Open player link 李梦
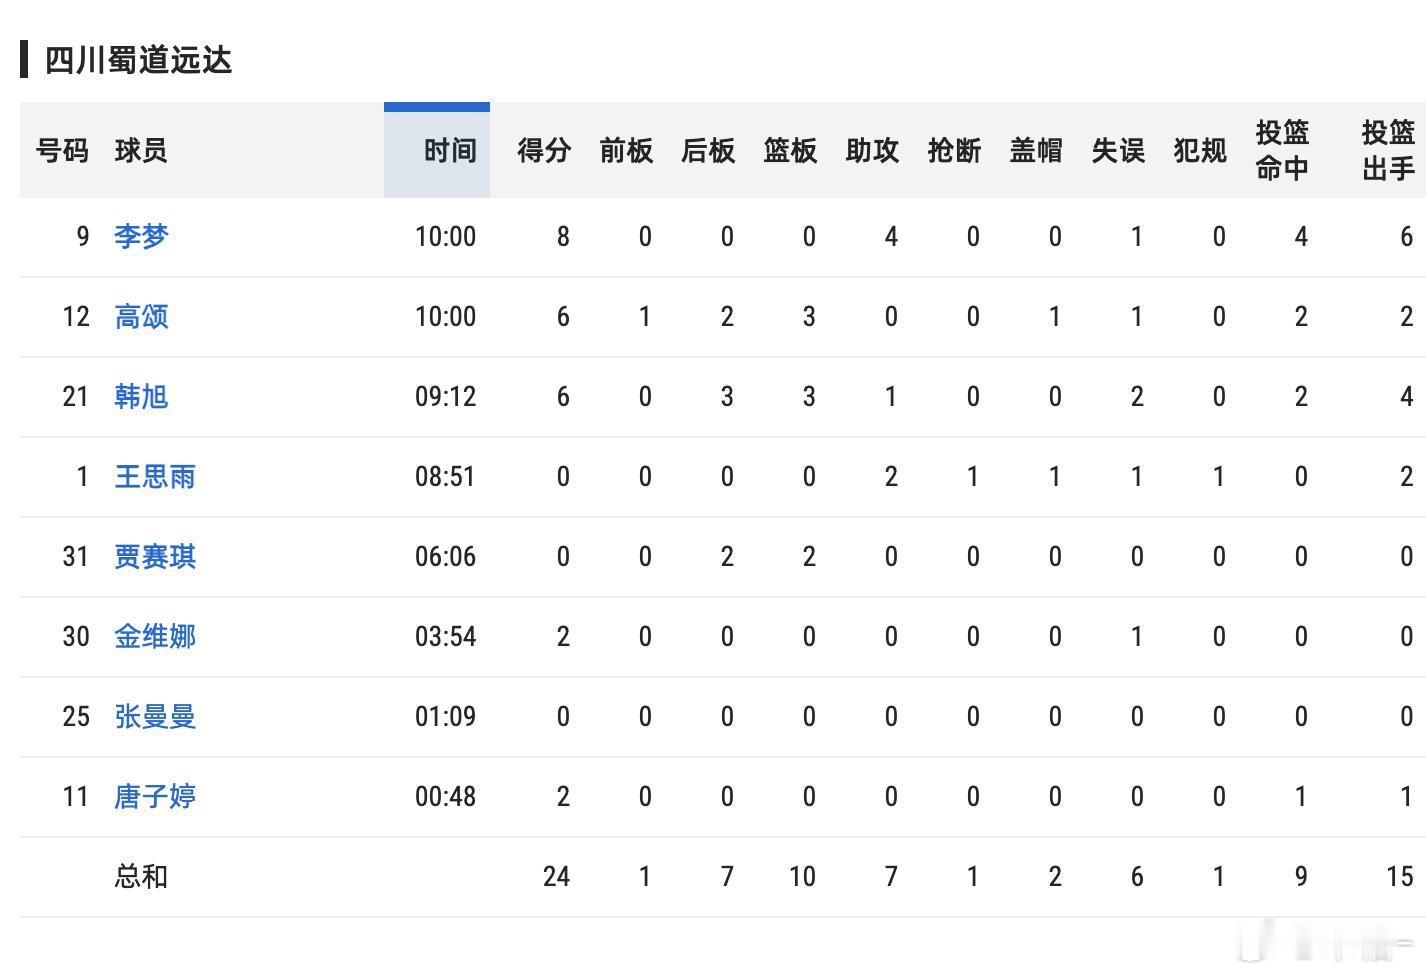This screenshot has height=976, width=1426. click(x=141, y=237)
